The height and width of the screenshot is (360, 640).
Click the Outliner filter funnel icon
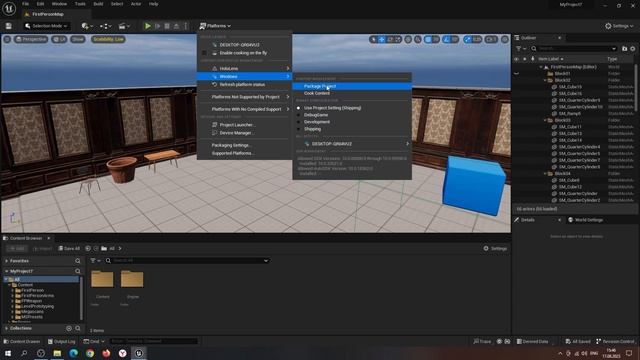tap(520, 49)
